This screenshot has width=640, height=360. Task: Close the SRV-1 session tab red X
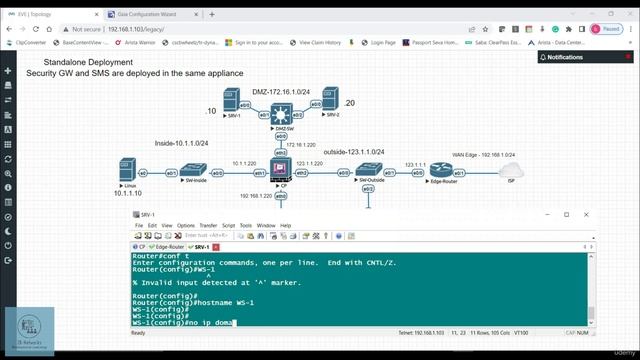(216, 247)
